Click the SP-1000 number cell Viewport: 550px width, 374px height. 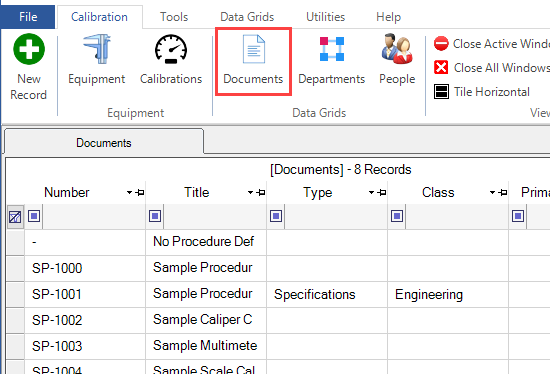[85, 268]
